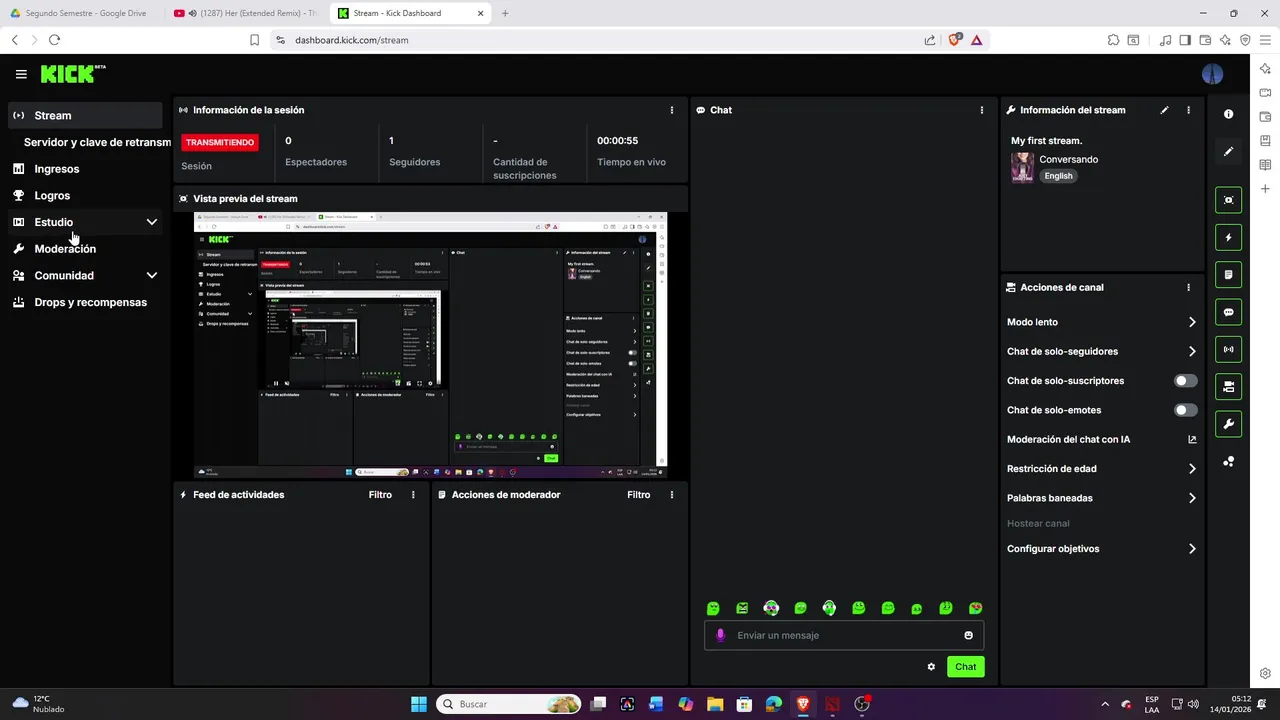Click the purple microphone icon in chat
Image resolution: width=1280 pixels, height=720 pixels.
click(x=721, y=635)
